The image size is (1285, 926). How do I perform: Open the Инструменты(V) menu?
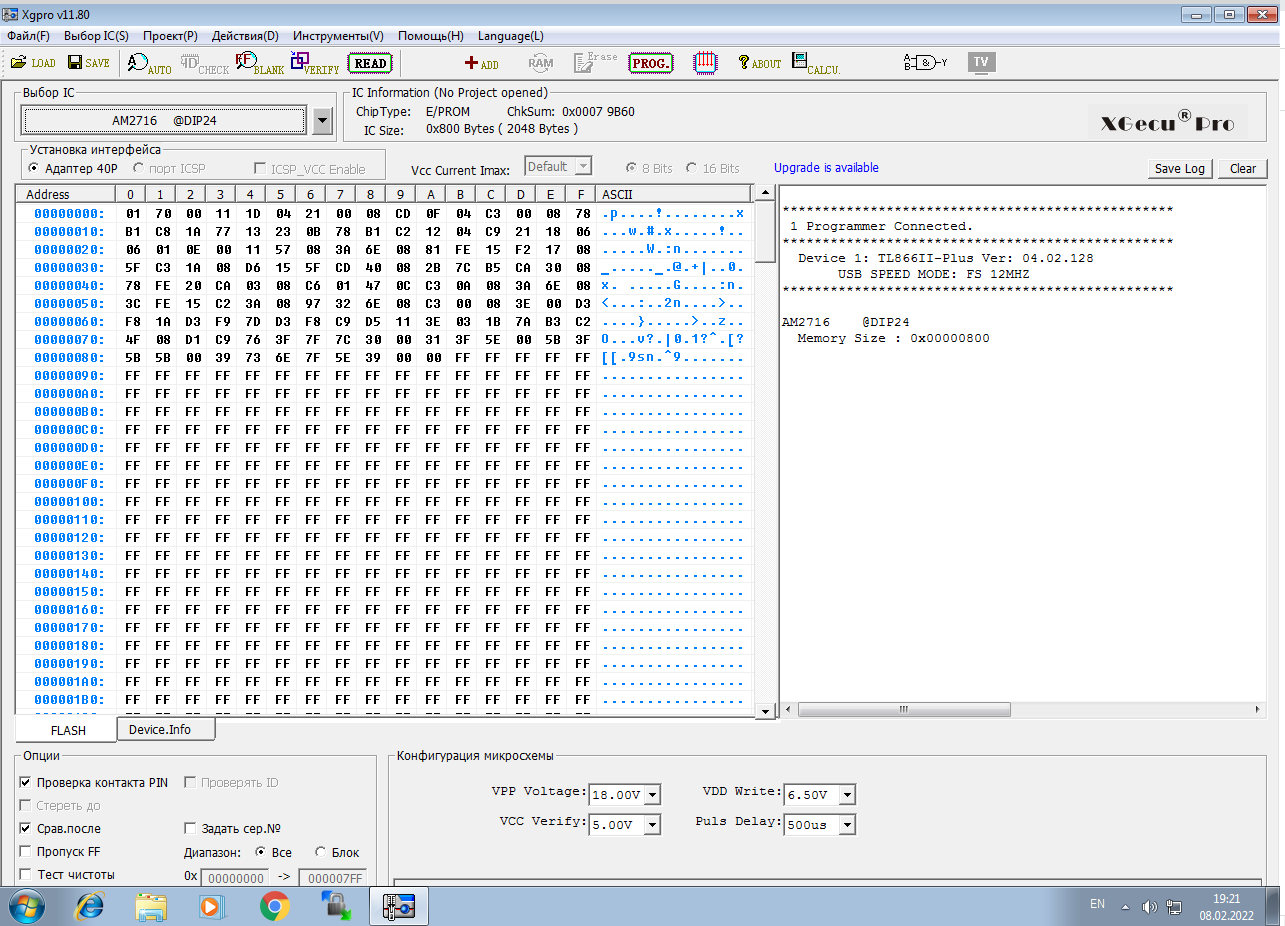[x=338, y=36]
